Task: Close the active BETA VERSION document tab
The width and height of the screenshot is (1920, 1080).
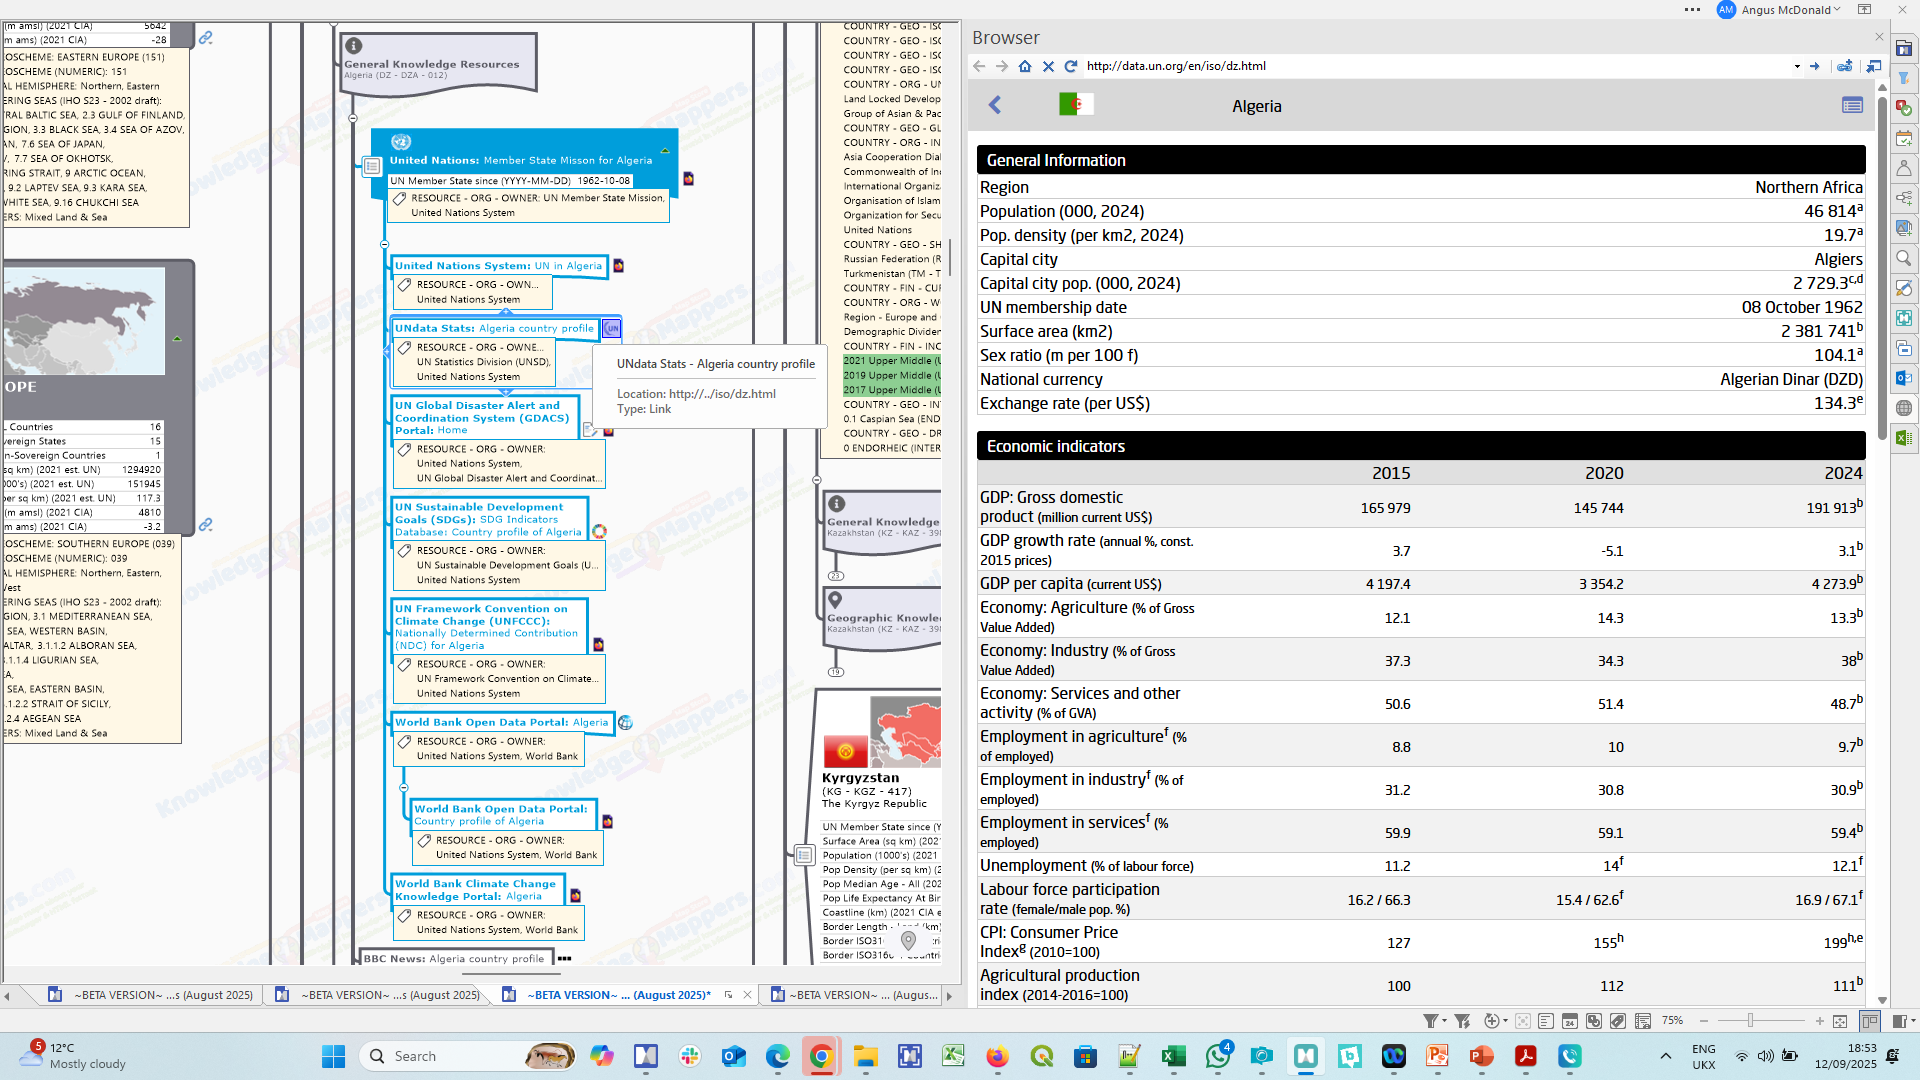Action: click(747, 995)
